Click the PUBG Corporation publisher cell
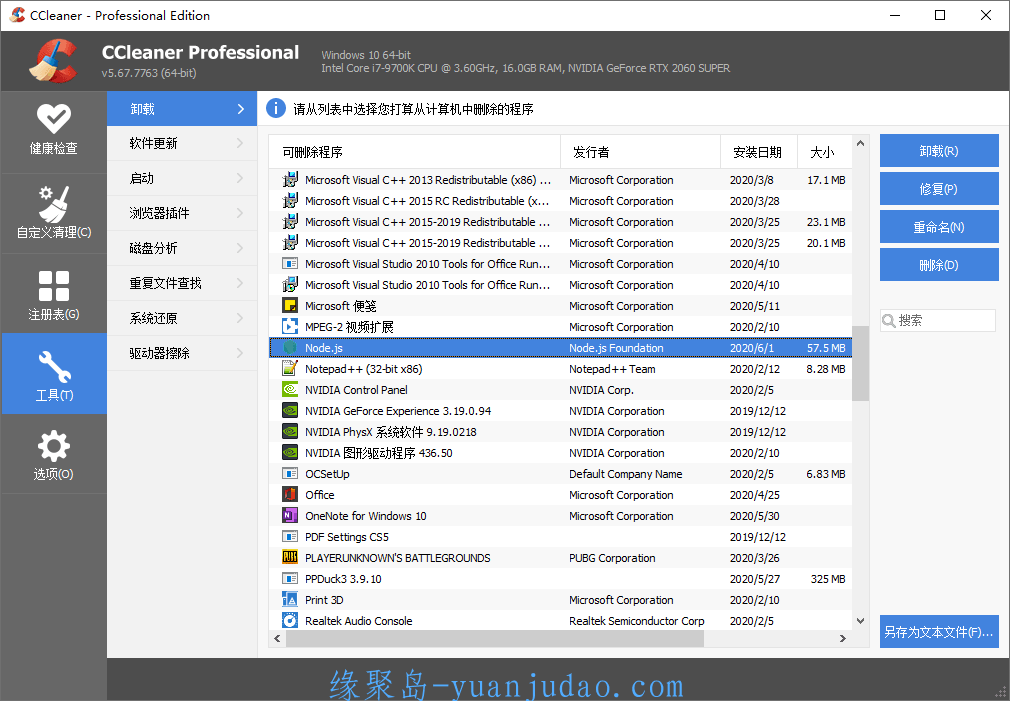This screenshot has height=701, width=1010. (x=612, y=558)
